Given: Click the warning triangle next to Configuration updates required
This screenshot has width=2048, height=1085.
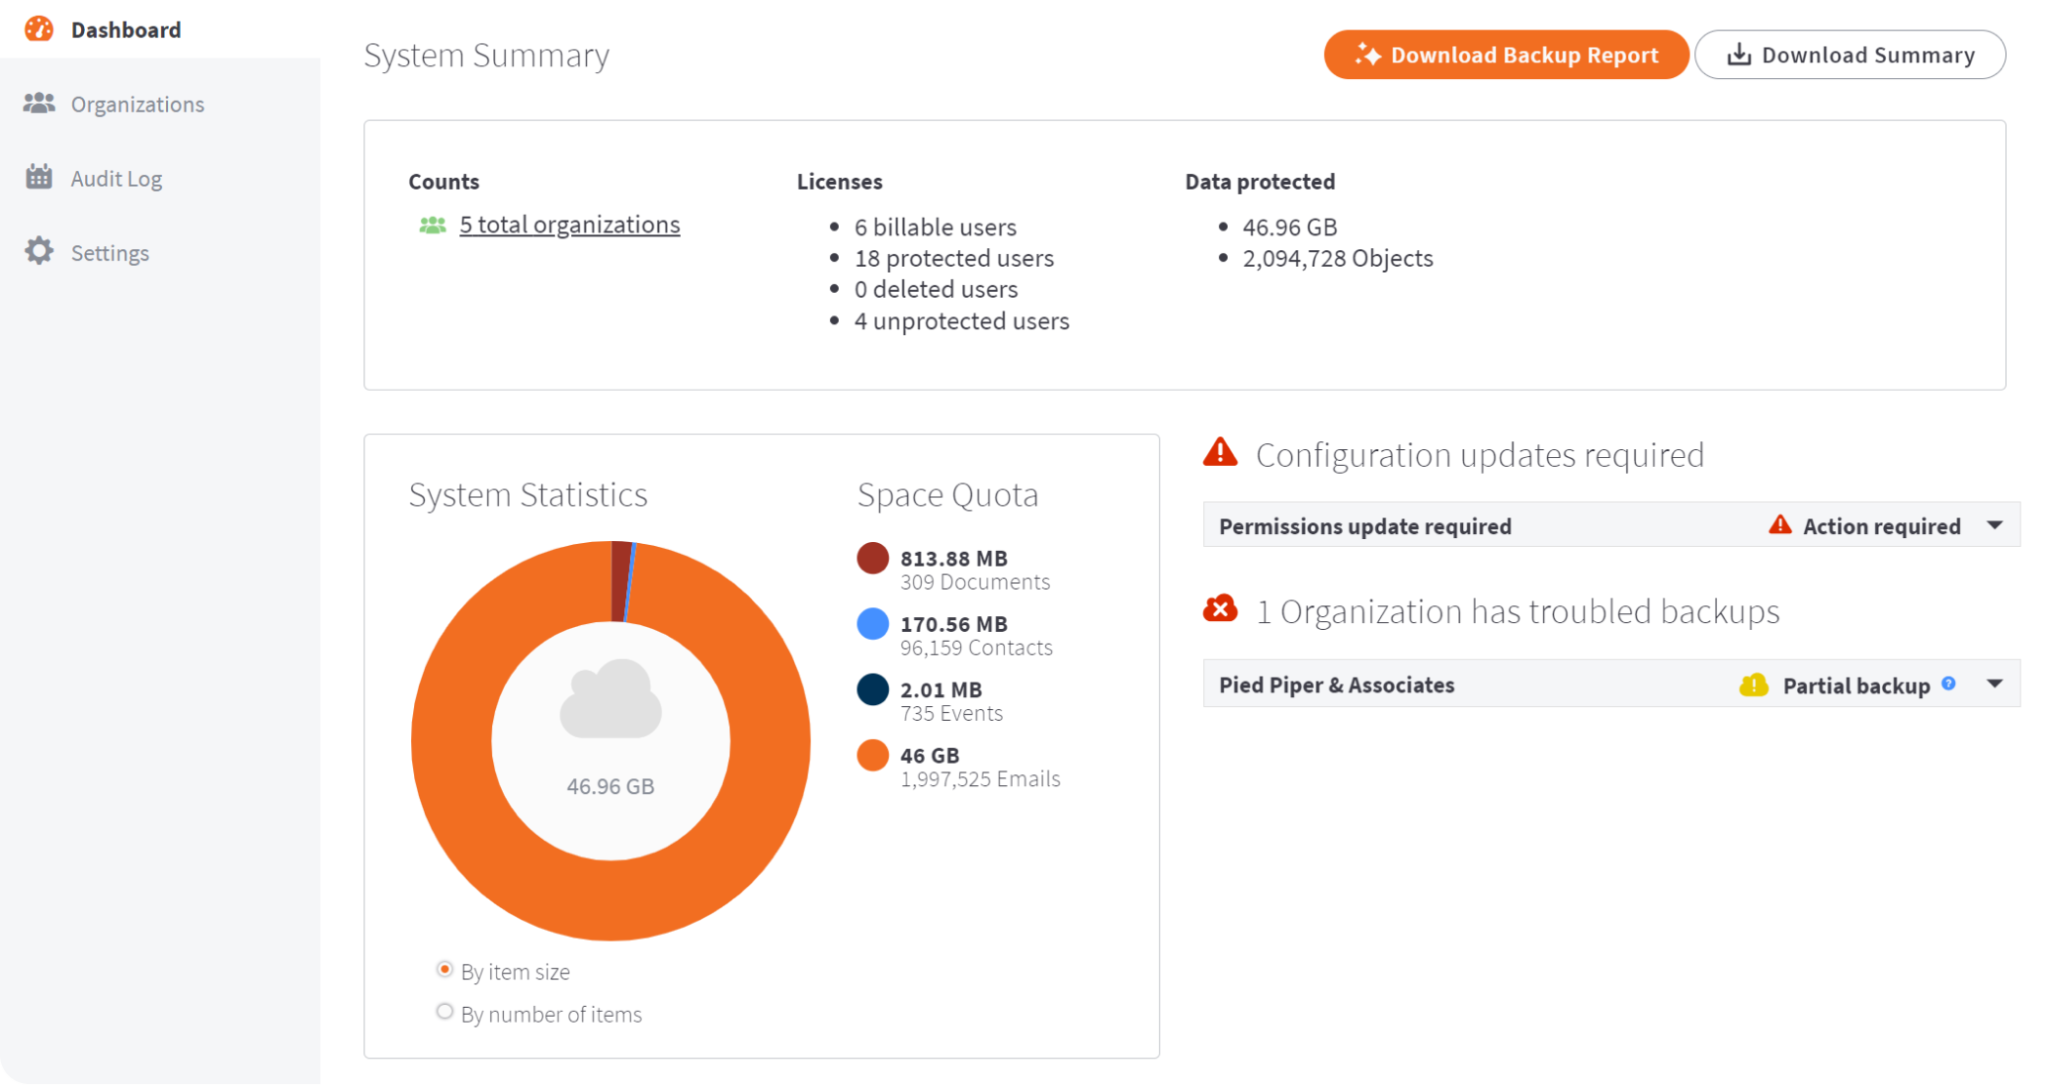Looking at the screenshot, I should 1219,452.
